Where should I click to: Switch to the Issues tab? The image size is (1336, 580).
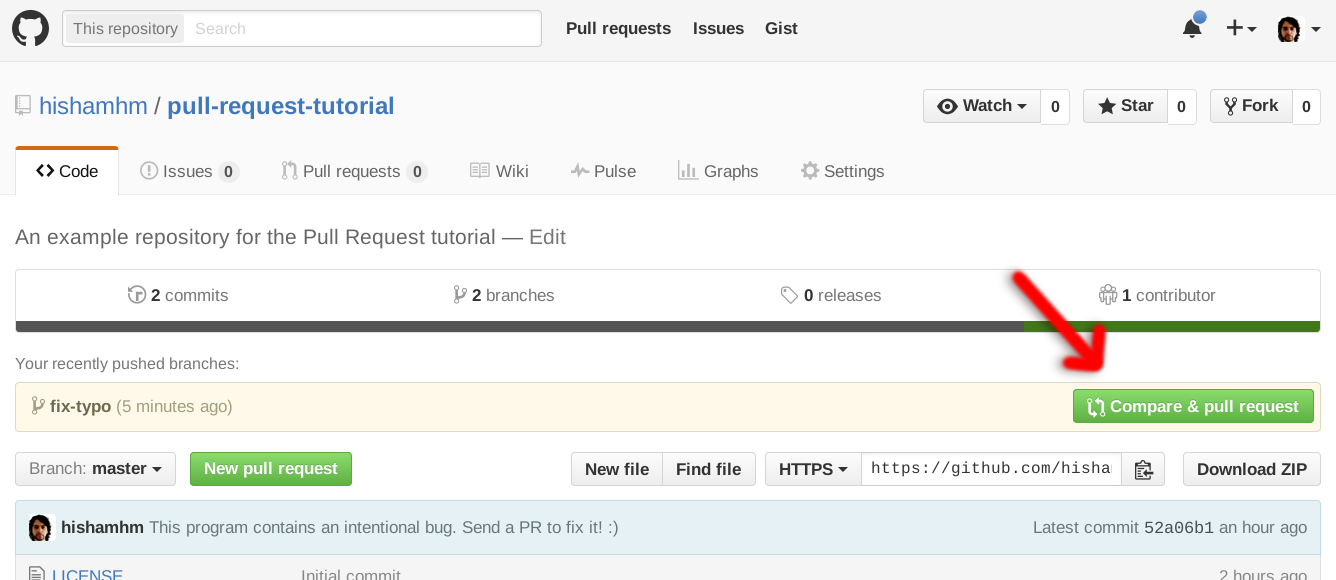[188, 171]
